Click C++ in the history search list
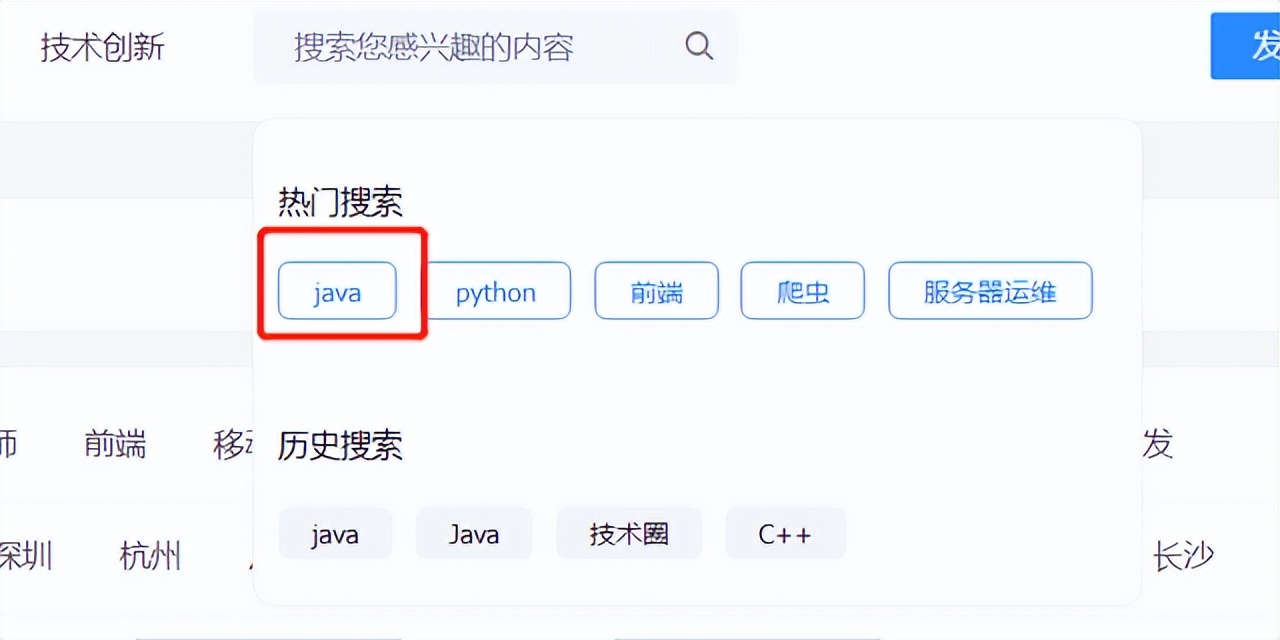The height and width of the screenshot is (640, 1280). coord(786,534)
